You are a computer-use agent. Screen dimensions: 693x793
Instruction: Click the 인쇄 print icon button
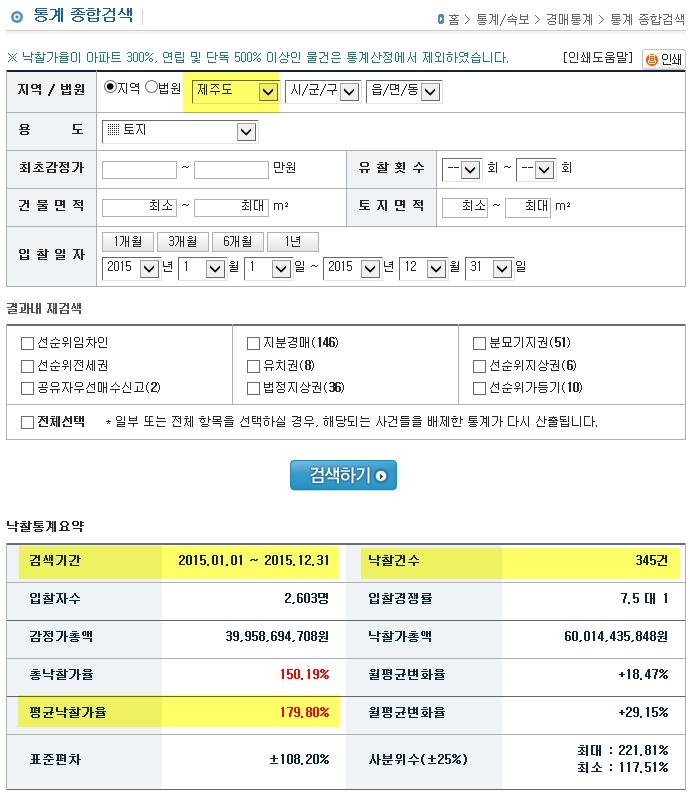[x=664, y=59]
